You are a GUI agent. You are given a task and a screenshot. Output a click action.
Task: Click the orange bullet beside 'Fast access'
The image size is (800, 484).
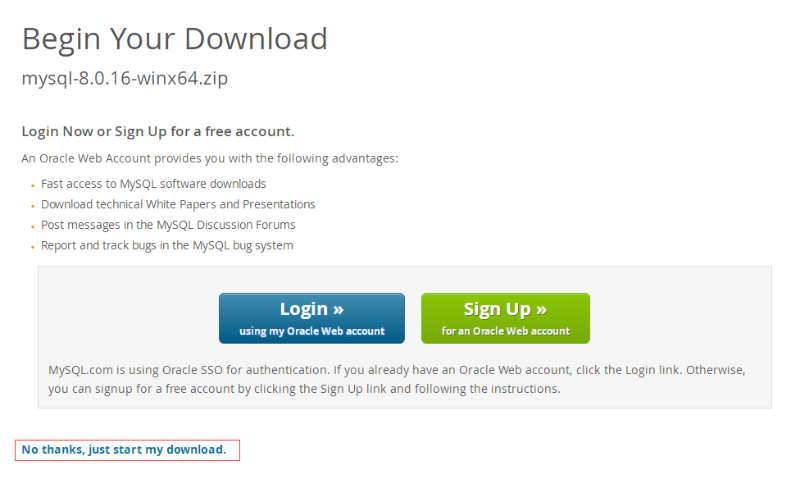[x=33, y=186]
